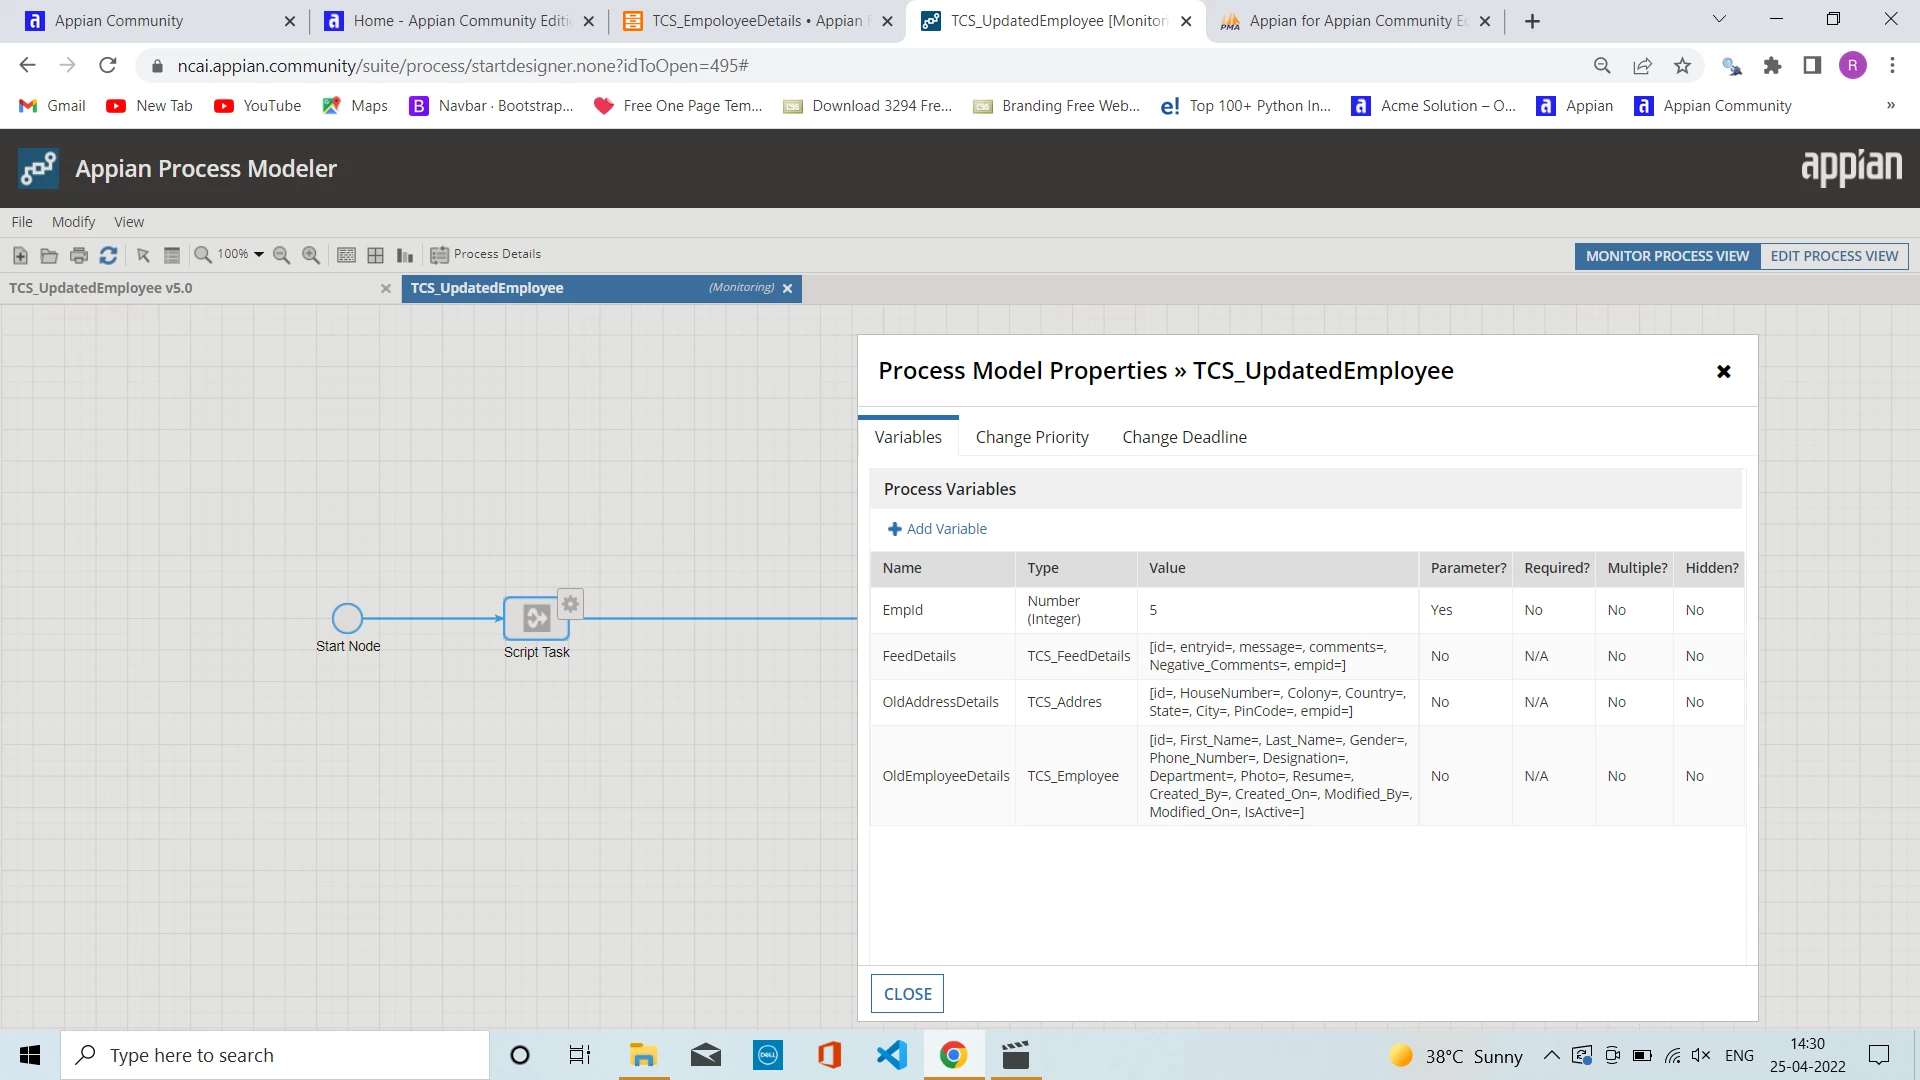Open a new browser tab
Screen dimensions: 1920x1080
[1532, 21]
